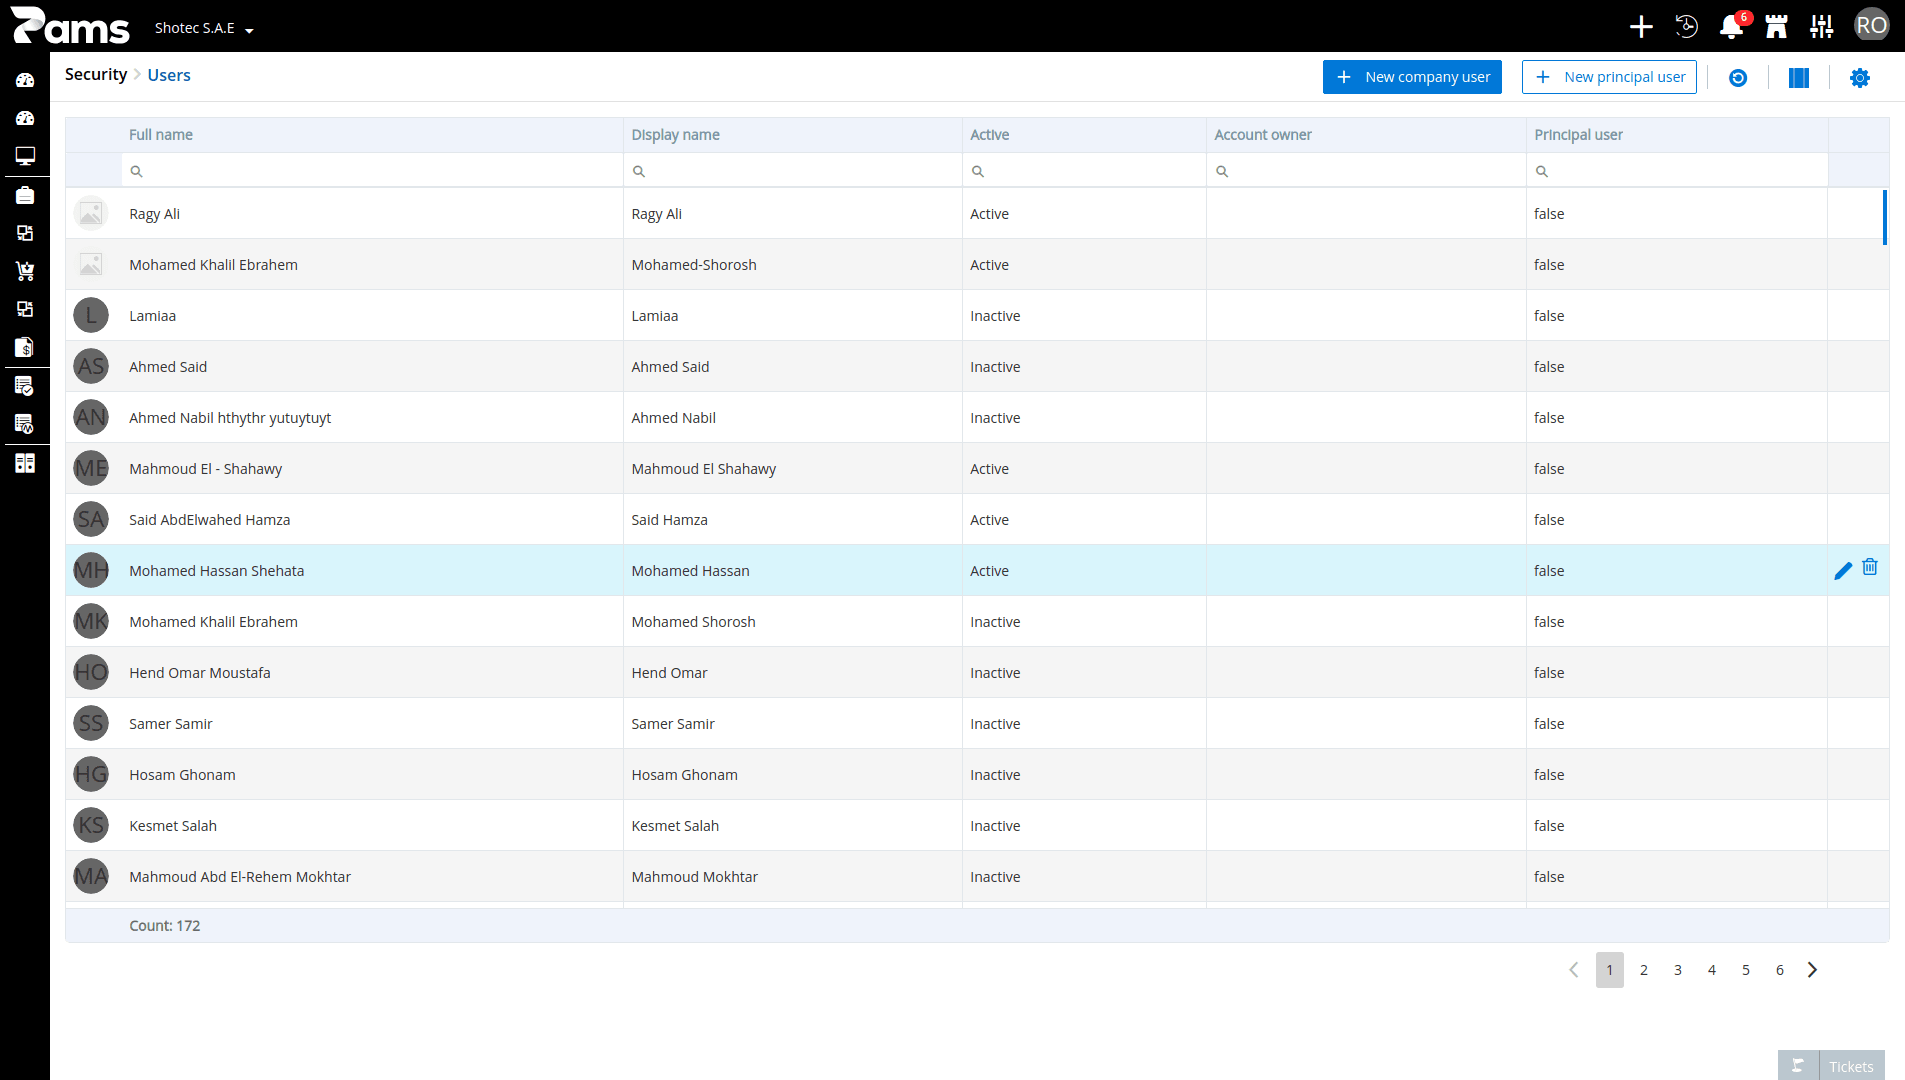Edit Mohamed Hassan Shehata with pencil icon
The width and height of the screenshot is (1905, 1080).
click(x=1843, y=571)
